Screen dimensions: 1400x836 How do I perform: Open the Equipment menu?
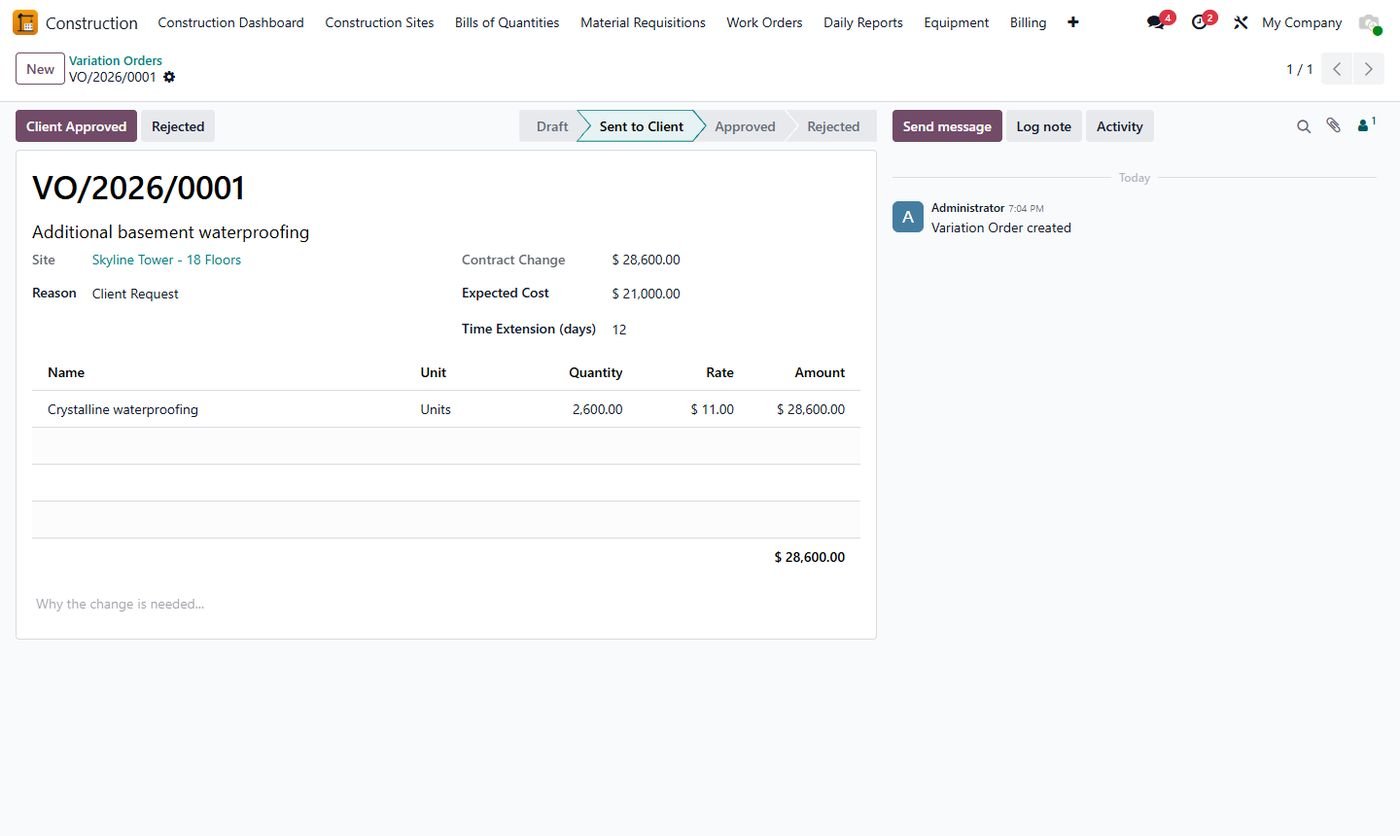tap(956, 22)
